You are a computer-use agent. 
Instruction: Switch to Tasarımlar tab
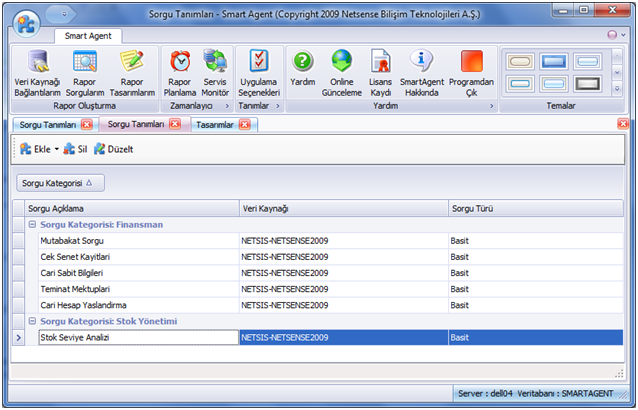point(215,125)
